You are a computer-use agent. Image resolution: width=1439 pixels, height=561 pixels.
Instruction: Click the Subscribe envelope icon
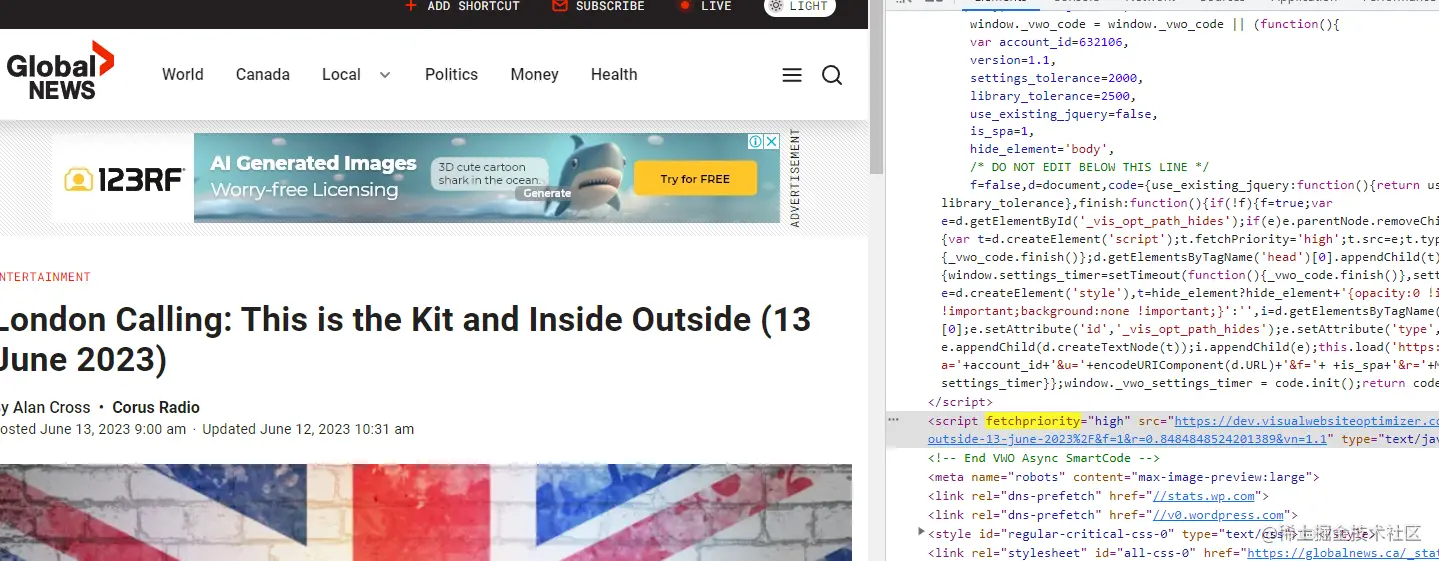pyautogui.click(x=560, y=6)
